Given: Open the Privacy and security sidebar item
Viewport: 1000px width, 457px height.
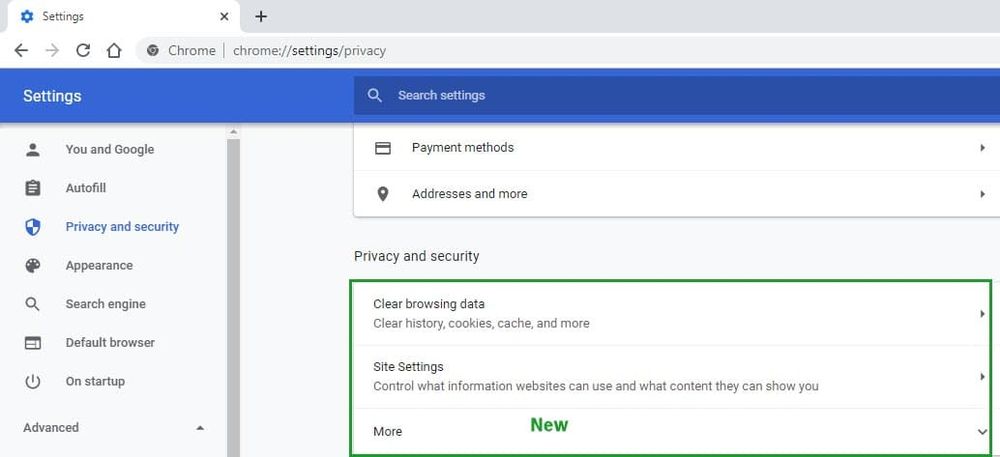Looking at the screenshot, I should click(x=122, y=227).
